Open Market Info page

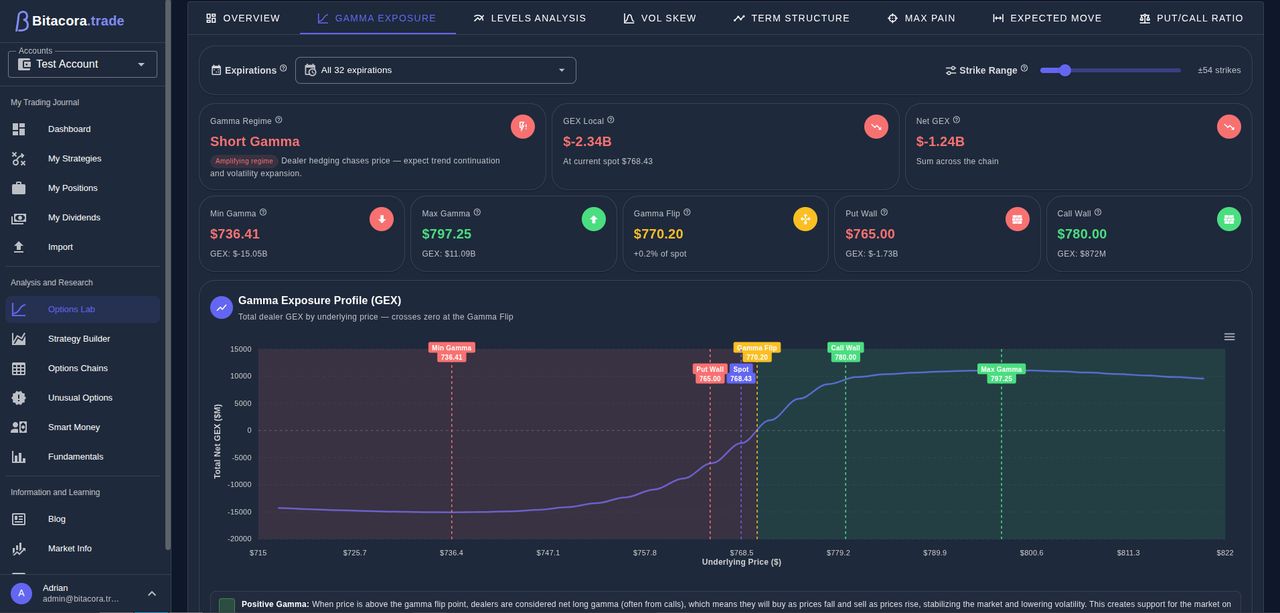[x=82, y=548]
